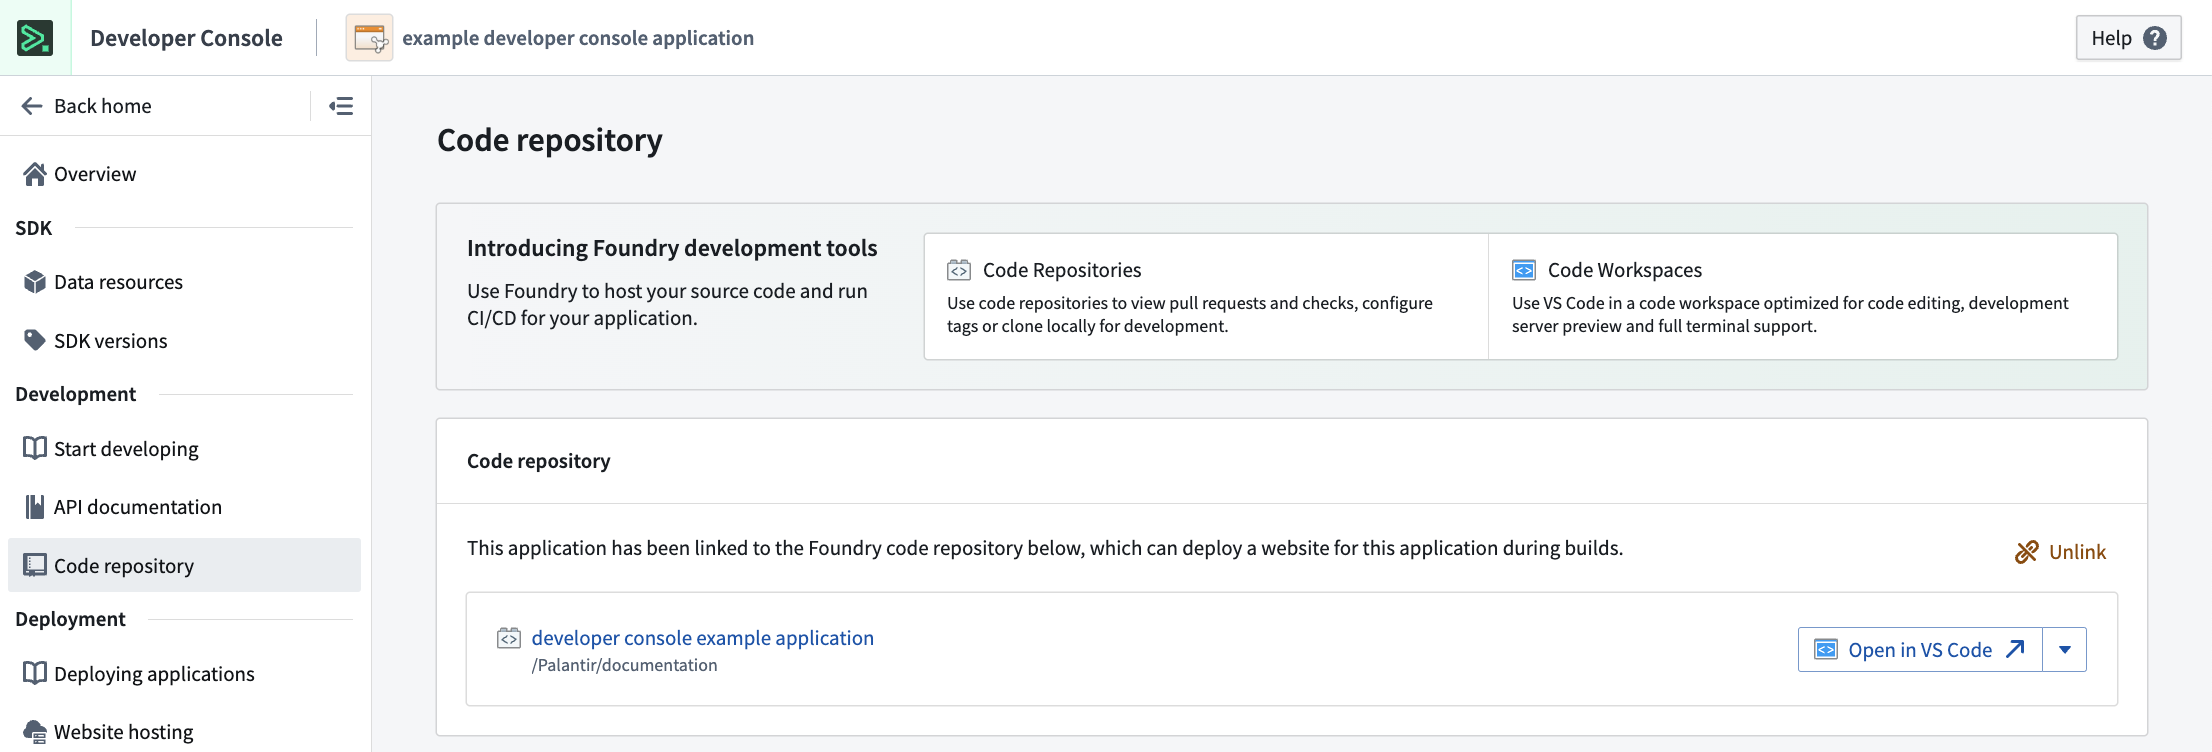Click Introducing Foundry development tools heading

pyautogui.click(x=672, y=248)
